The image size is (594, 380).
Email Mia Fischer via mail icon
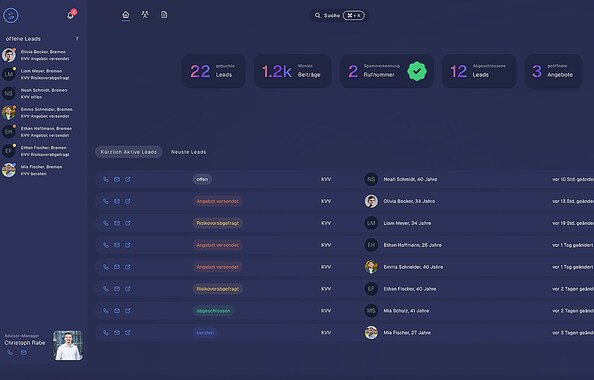117,333
